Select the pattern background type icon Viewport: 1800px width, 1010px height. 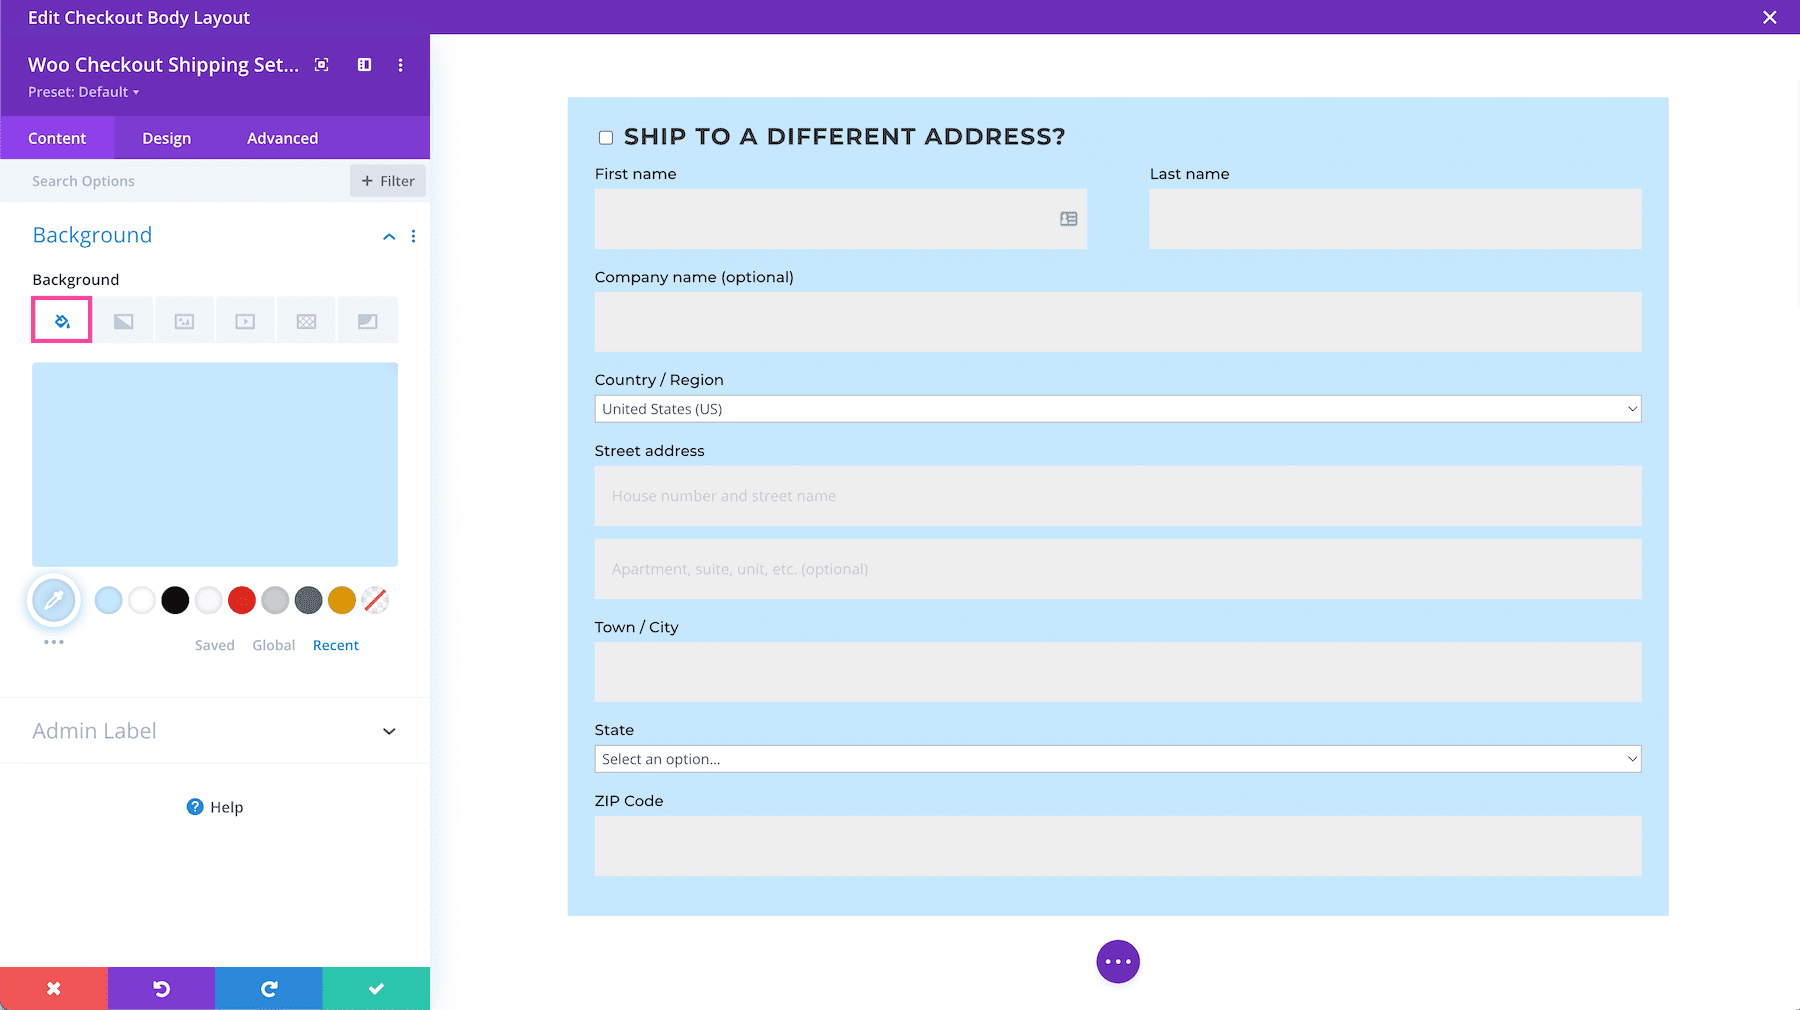(306, 319)
